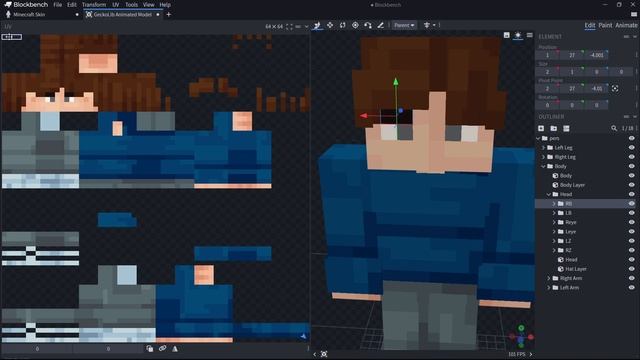Open the dropdown arrow beside the last toolbar icon

click(434, 25)
